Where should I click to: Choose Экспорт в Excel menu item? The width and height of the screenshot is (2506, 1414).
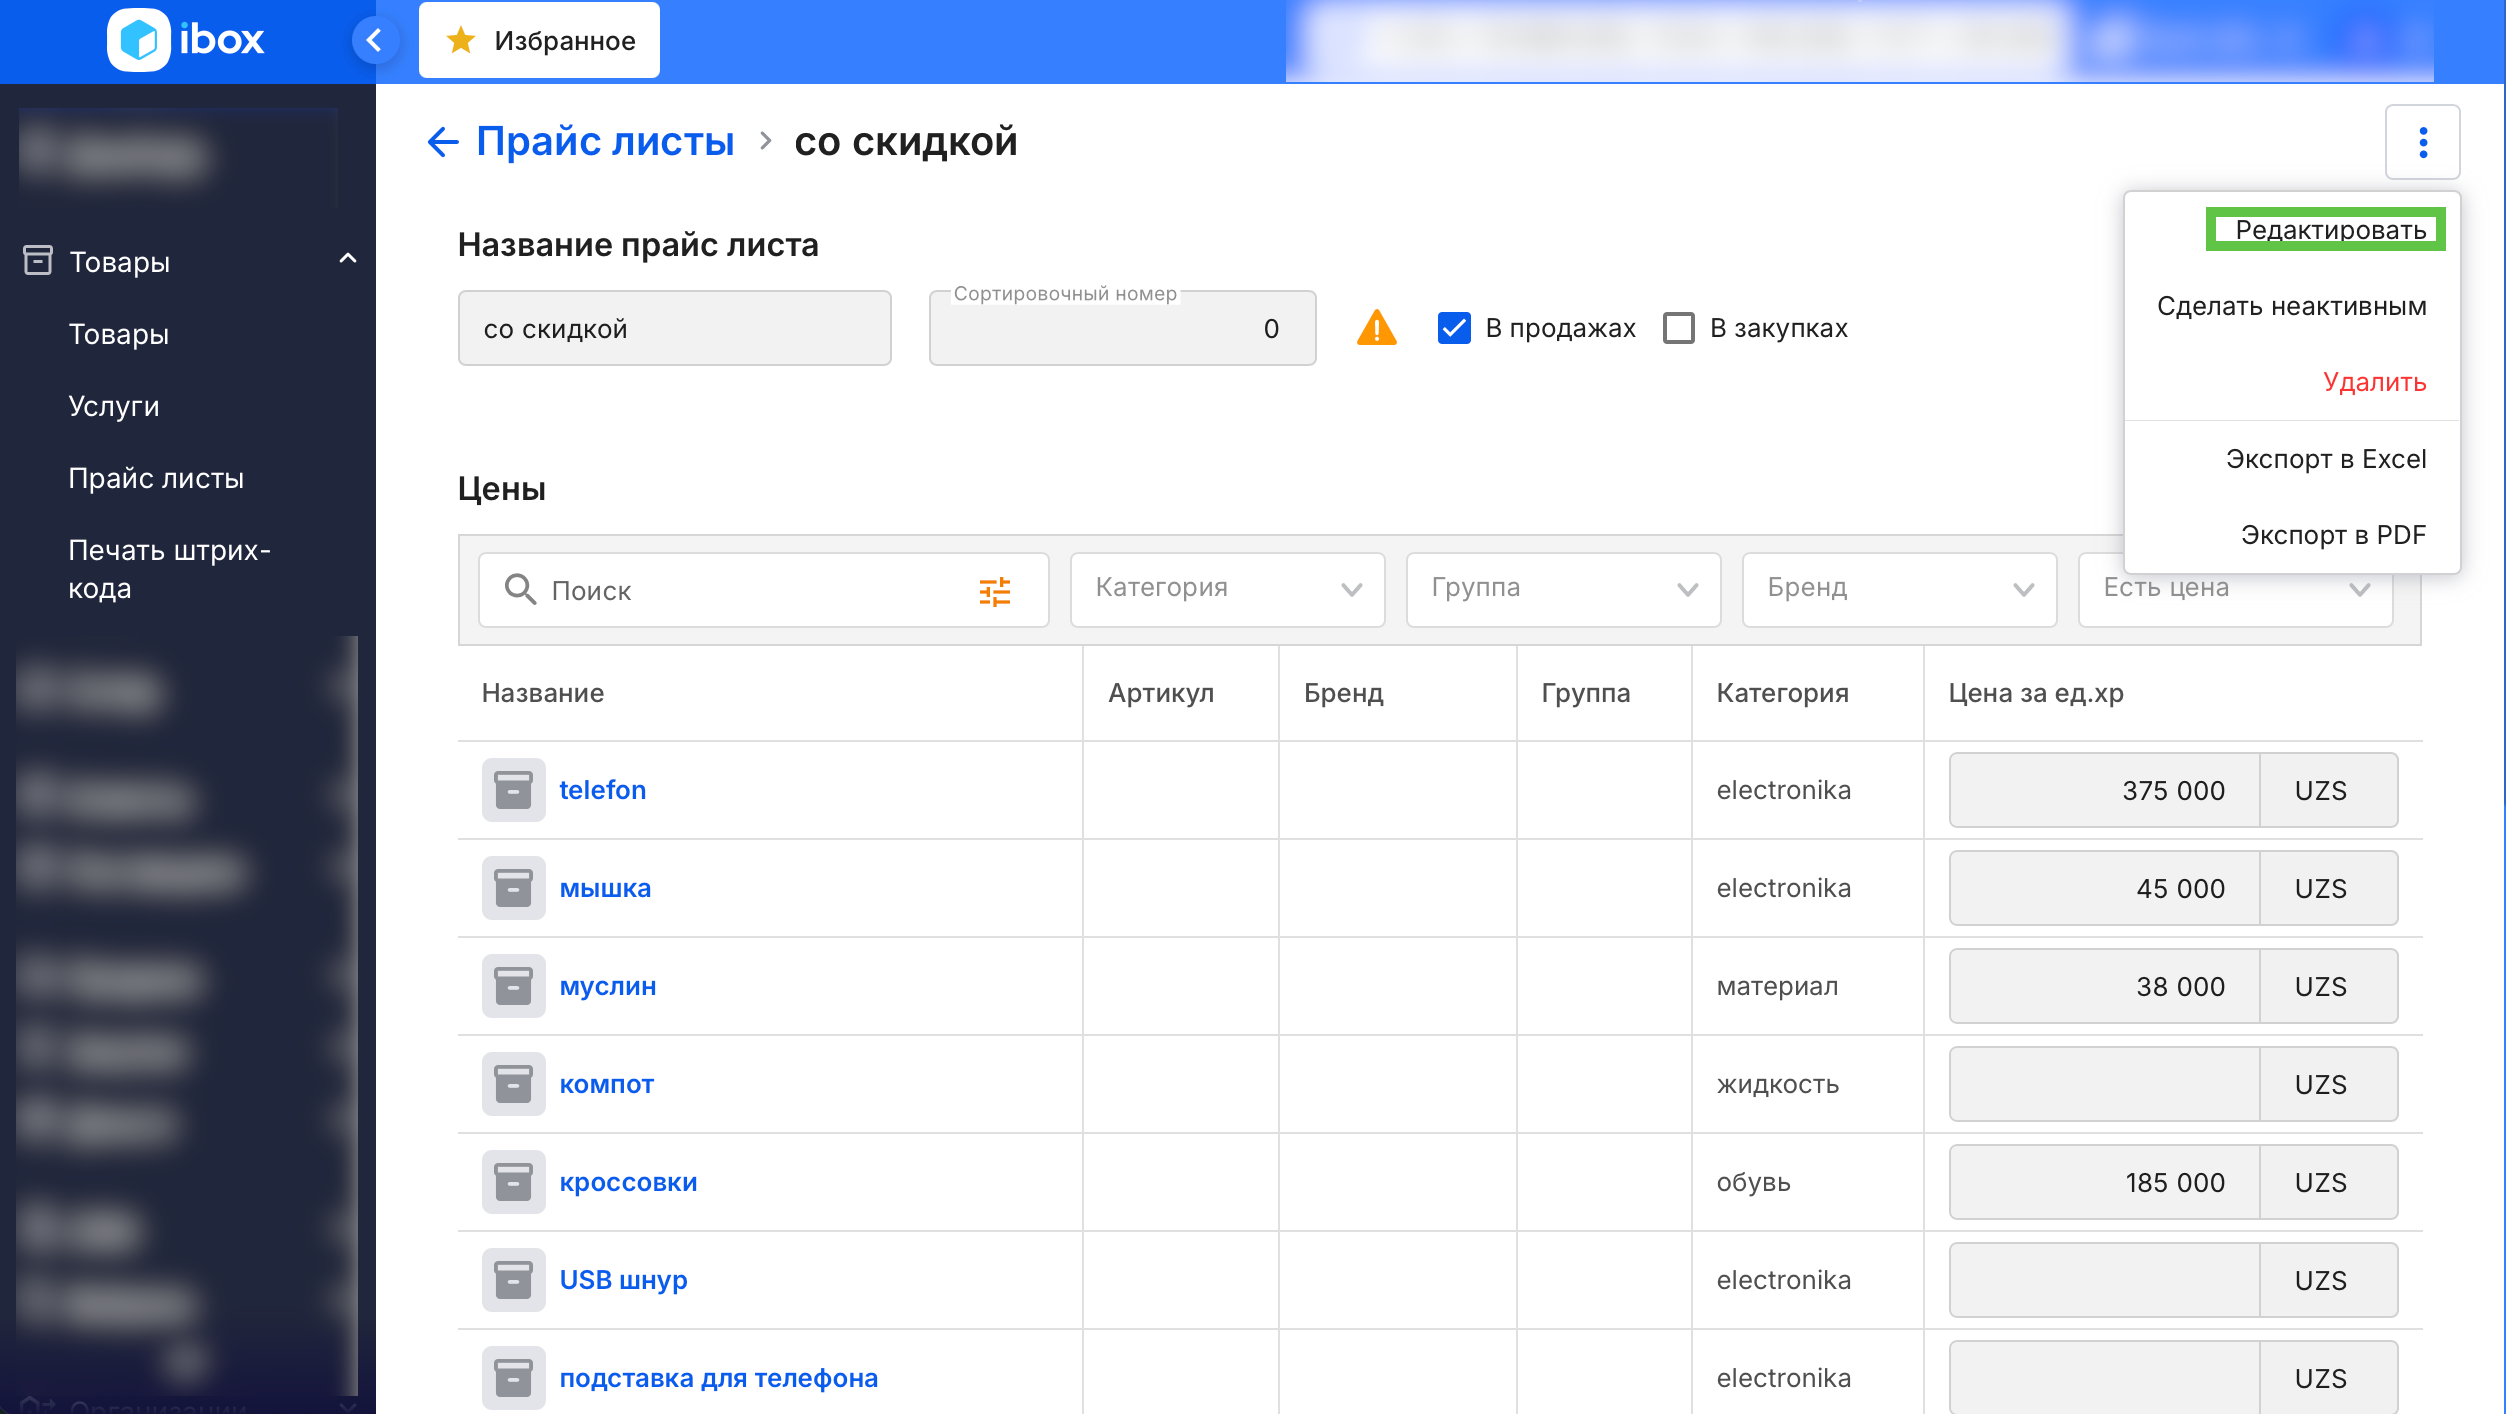pyautogui.click(x=2325, y=459)
